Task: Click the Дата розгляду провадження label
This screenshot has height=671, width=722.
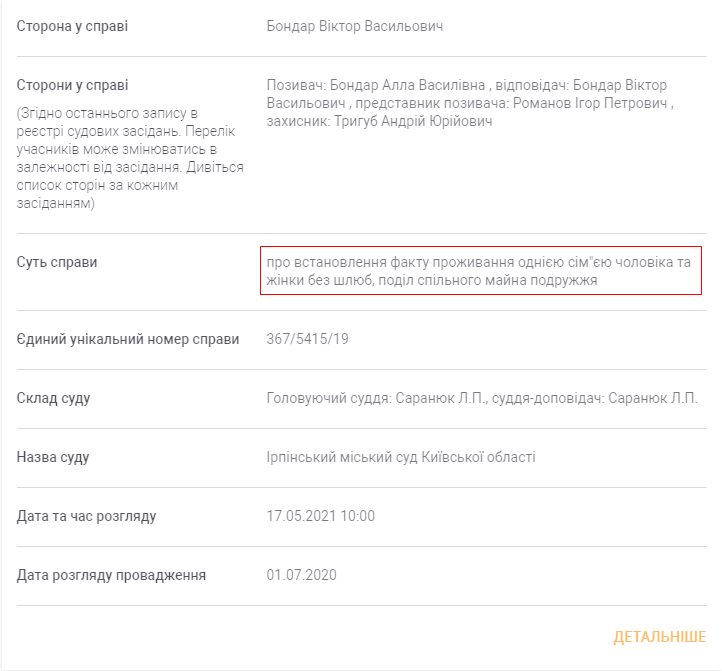Action: tap(111, 575)
